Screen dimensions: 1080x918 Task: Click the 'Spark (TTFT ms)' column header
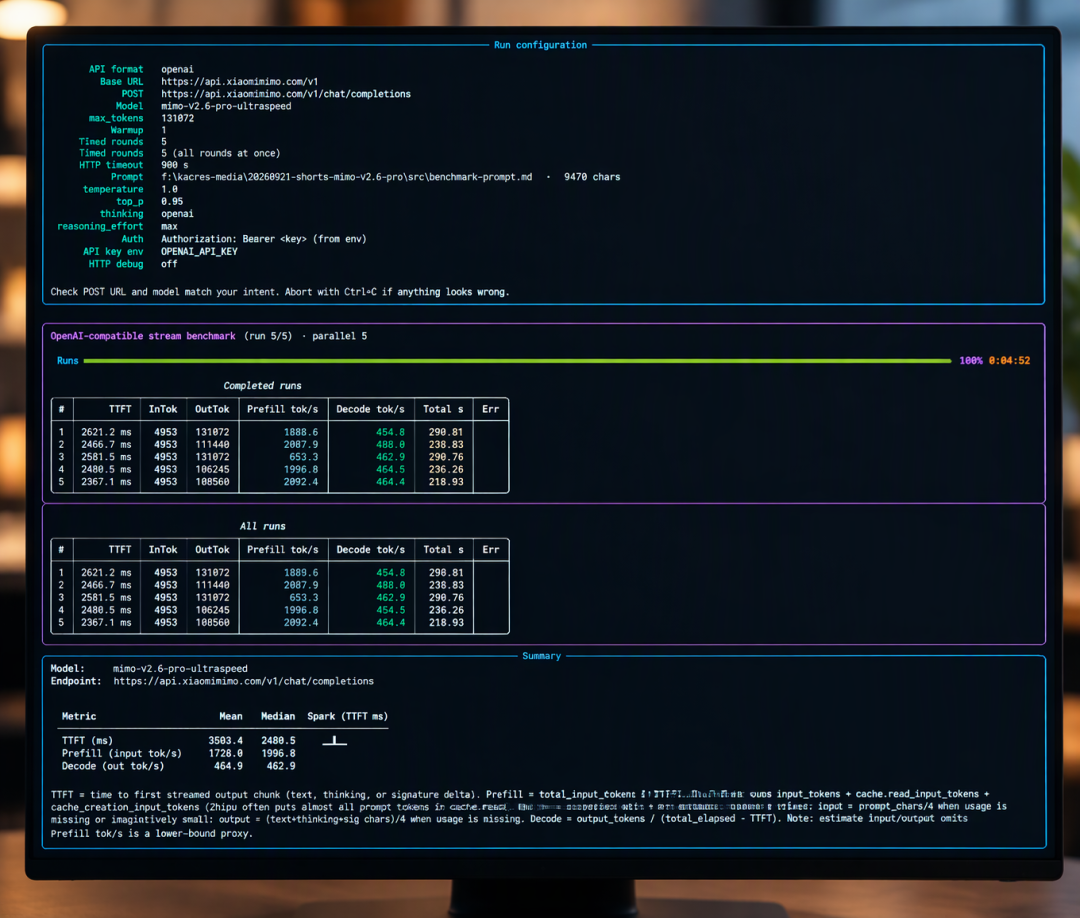(347, 717)
